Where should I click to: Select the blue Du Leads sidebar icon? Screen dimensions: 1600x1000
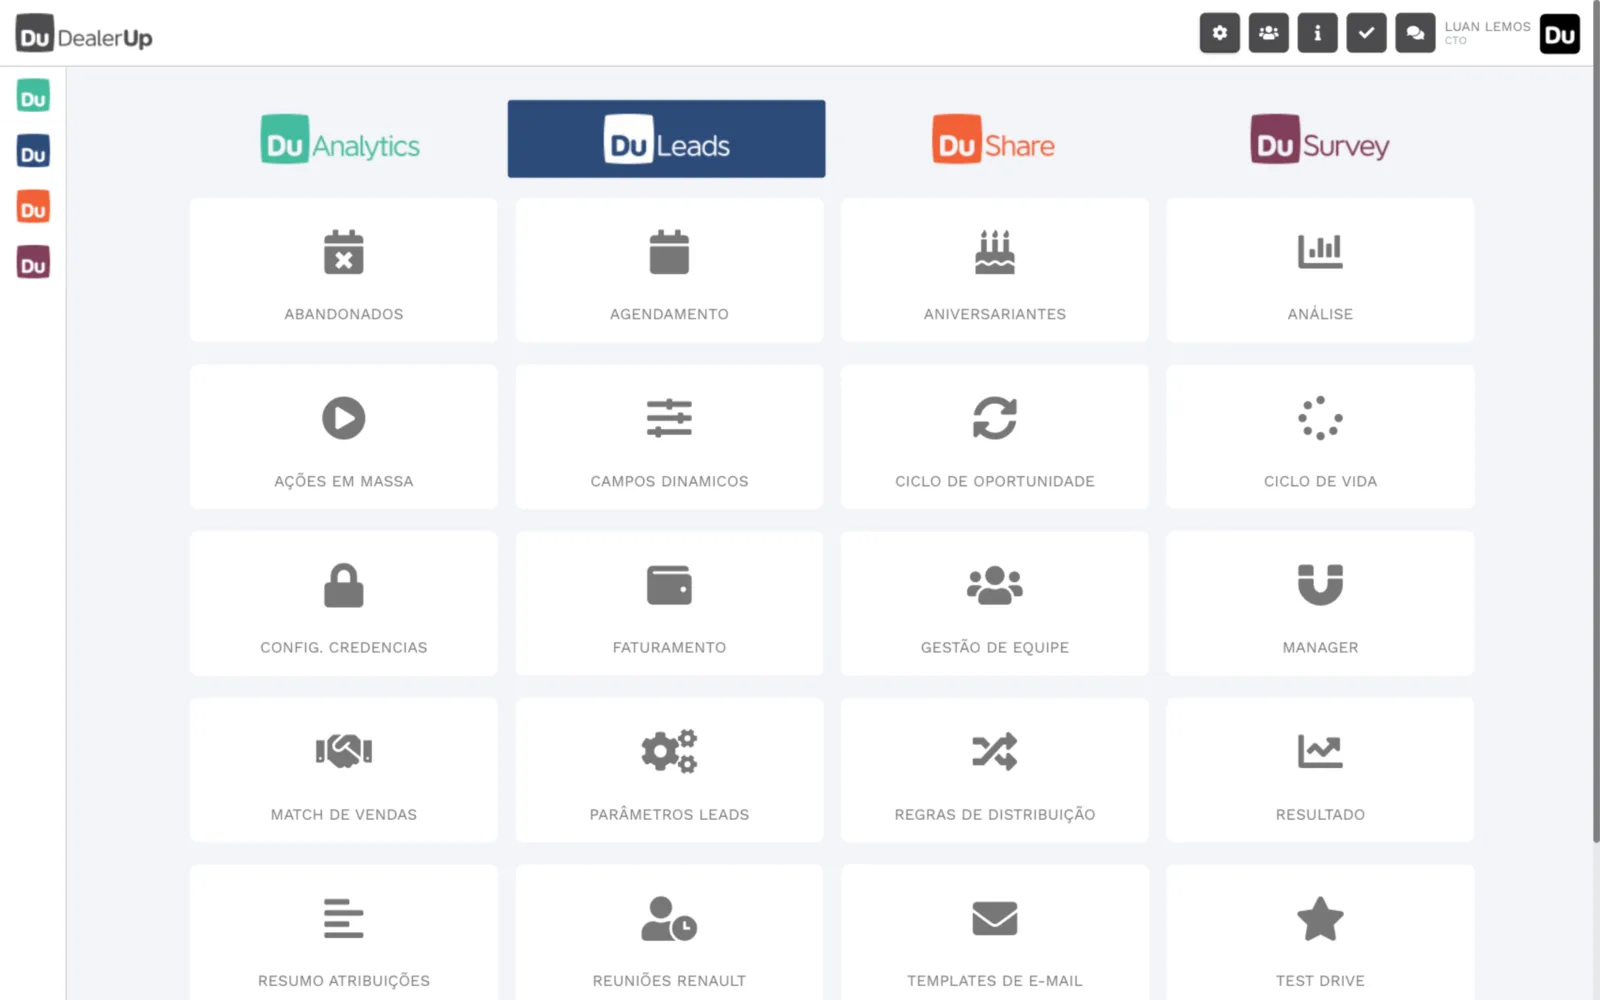pyautogui.click(x=33, y=152)
